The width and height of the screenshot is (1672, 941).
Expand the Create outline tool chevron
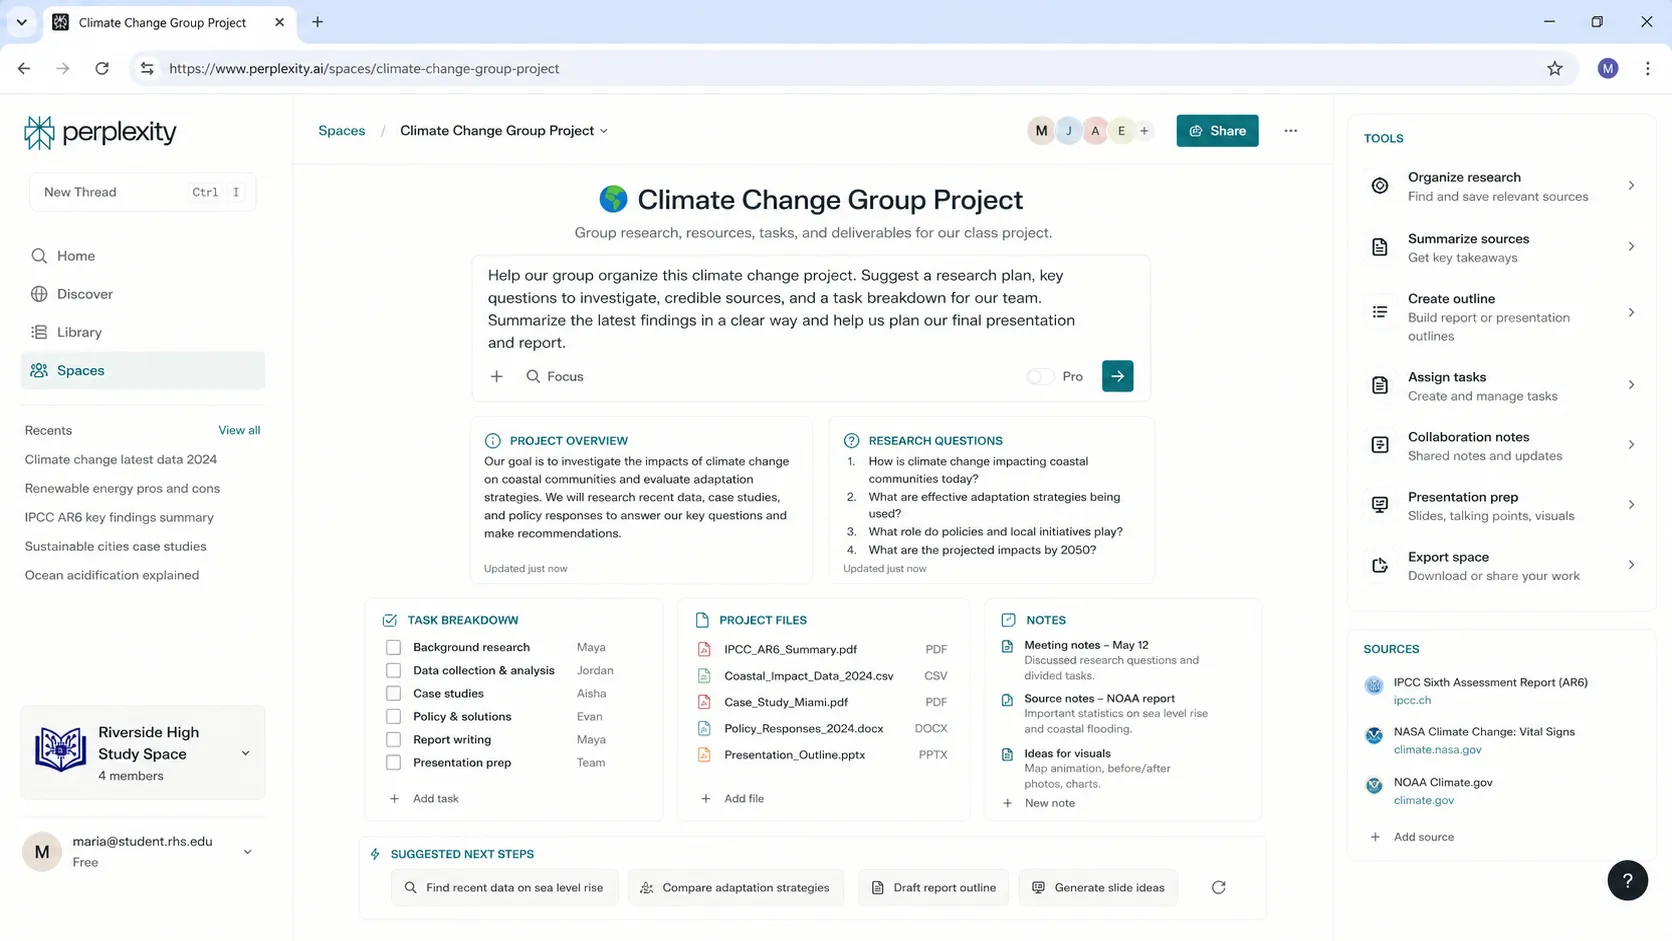tap(1631, 313)
